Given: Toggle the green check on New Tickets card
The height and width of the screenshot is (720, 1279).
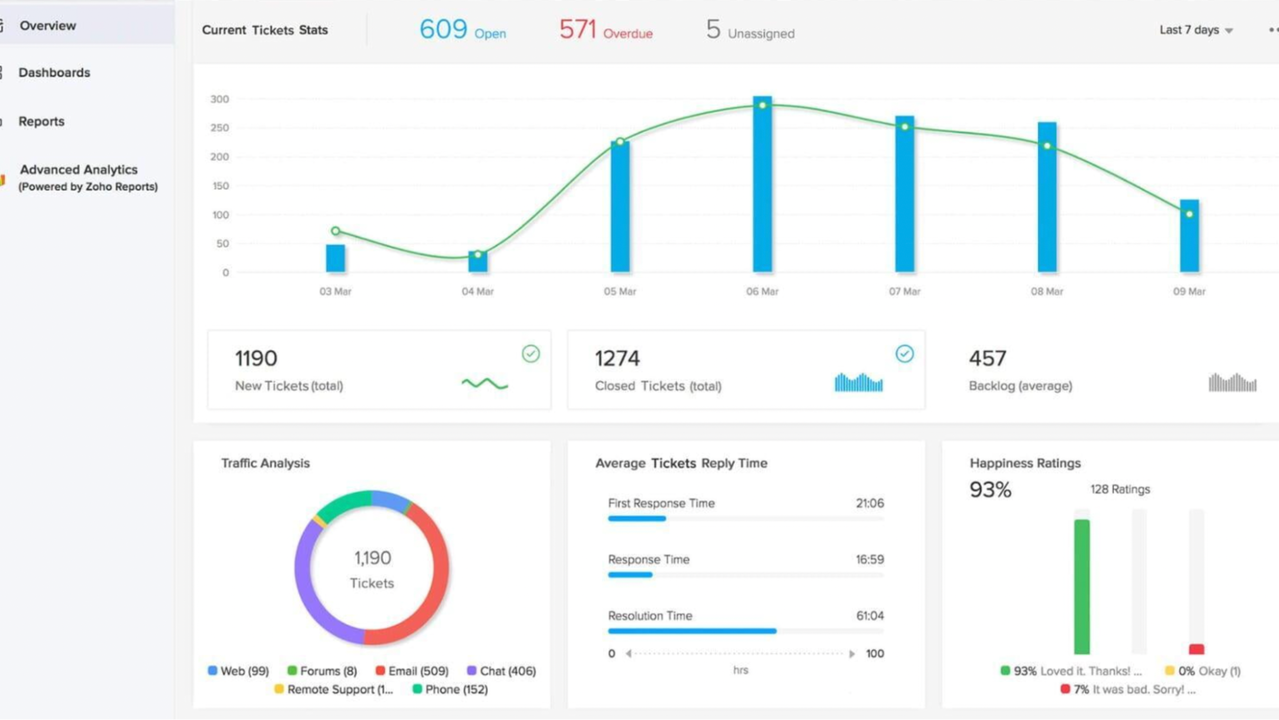Looking at the screenshot, I should pyautogui.click(x=531, y=354).
